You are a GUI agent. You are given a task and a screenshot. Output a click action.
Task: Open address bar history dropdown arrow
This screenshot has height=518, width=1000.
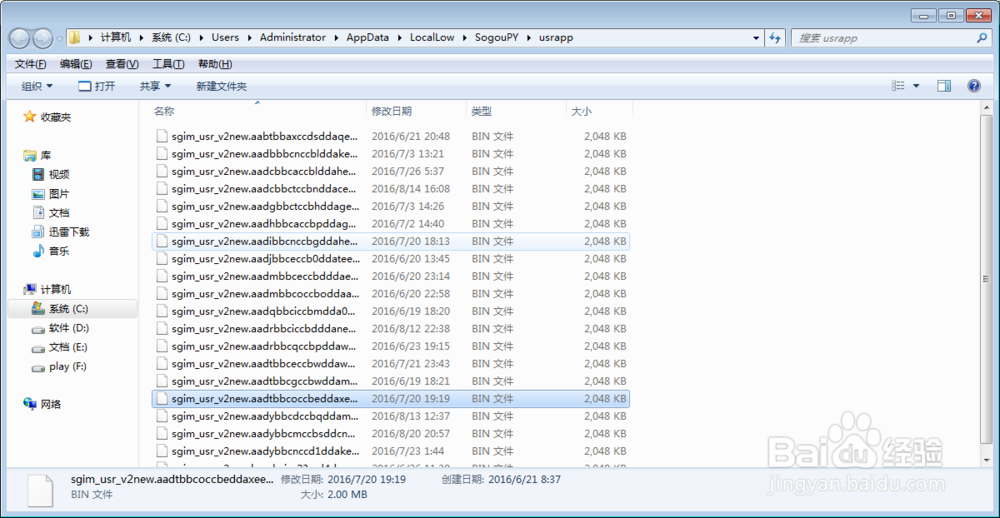click(756, 38)
